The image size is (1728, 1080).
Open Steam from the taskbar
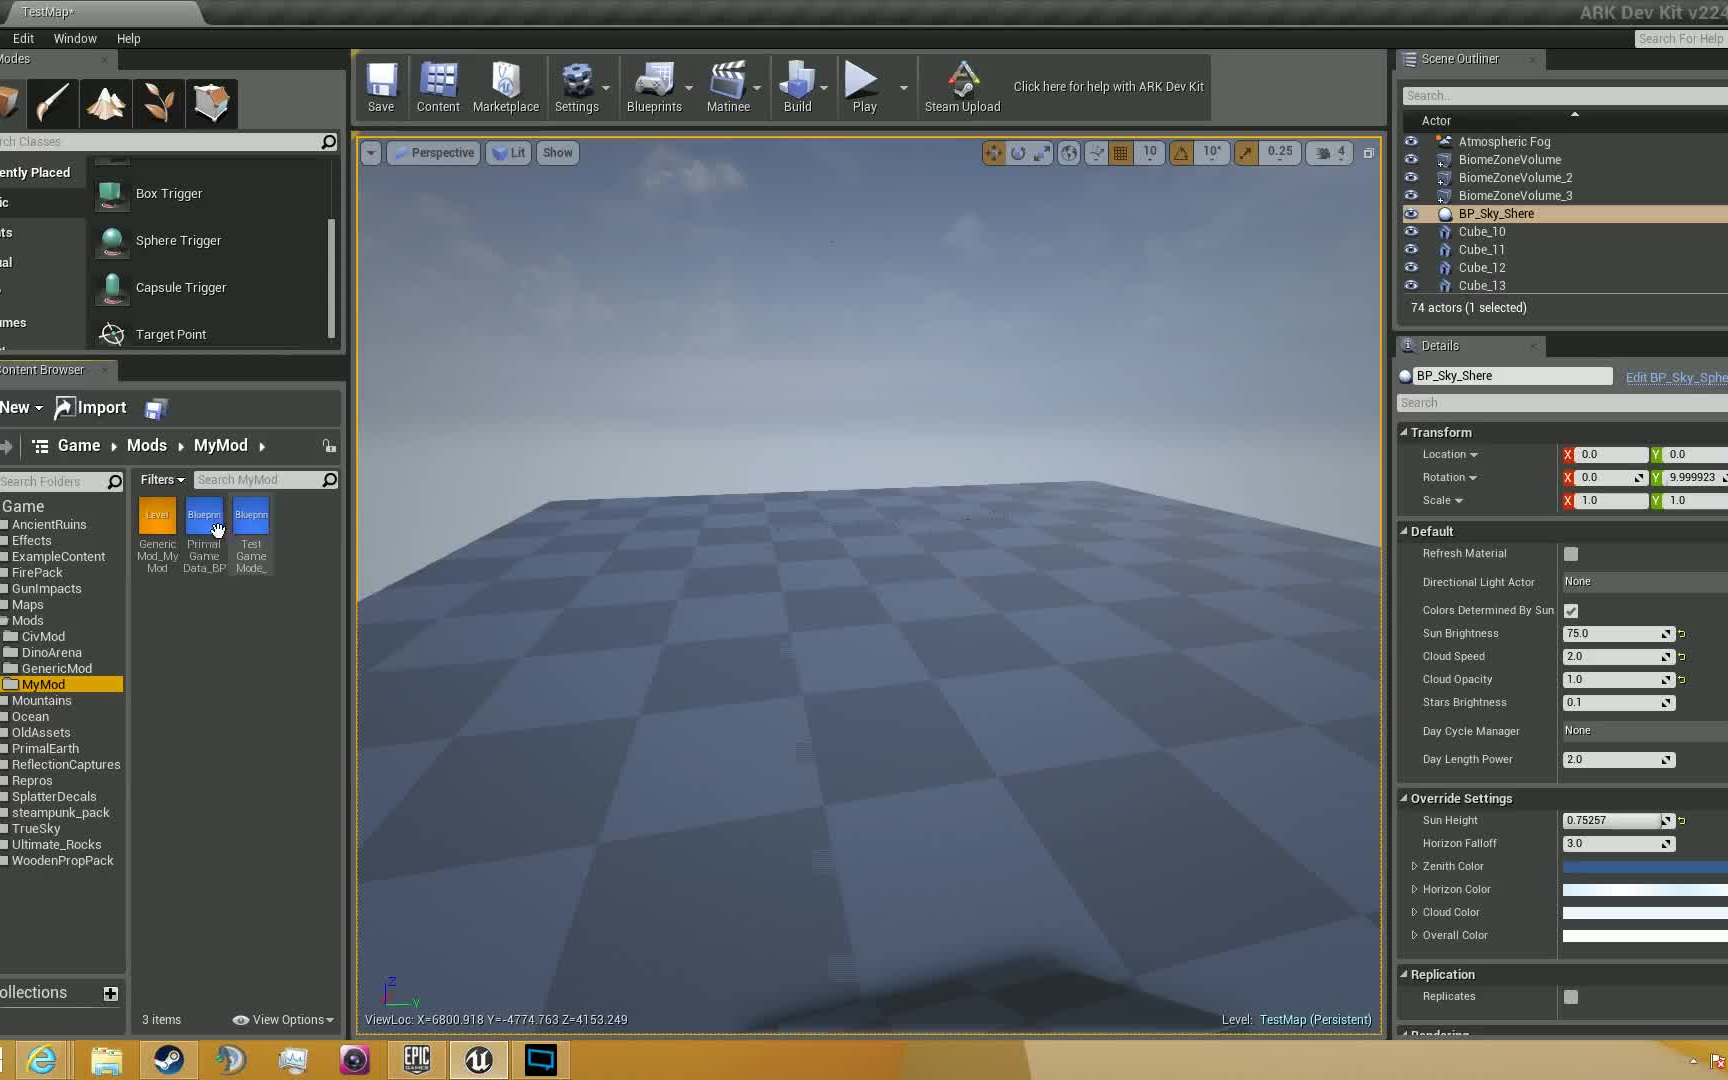[x=168, y=1060]
